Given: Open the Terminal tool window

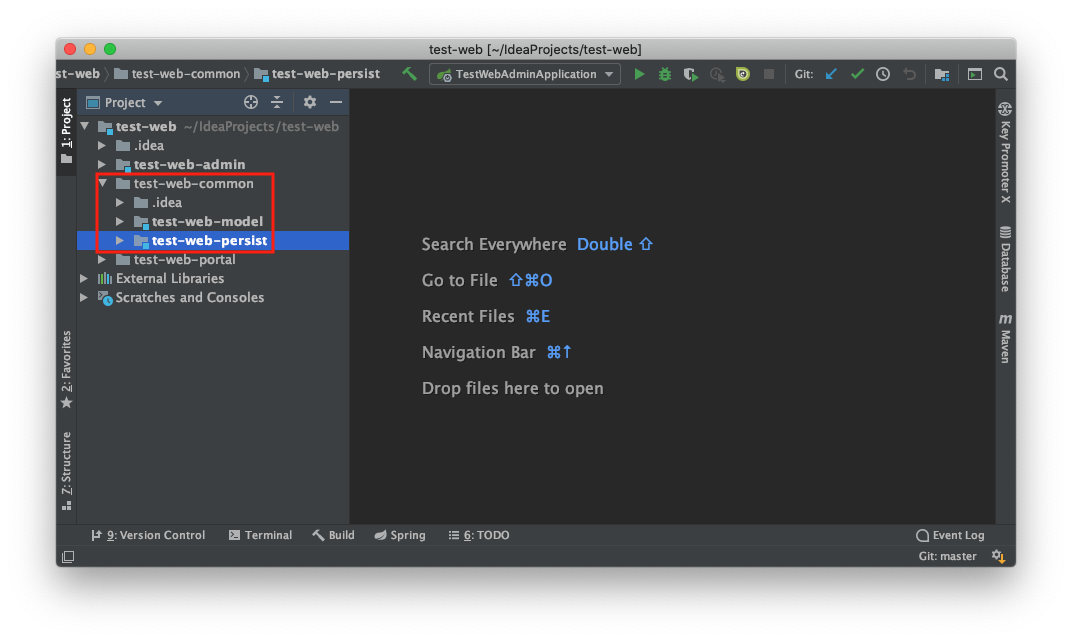Looking at the screenshot, I should click(260, 535).
